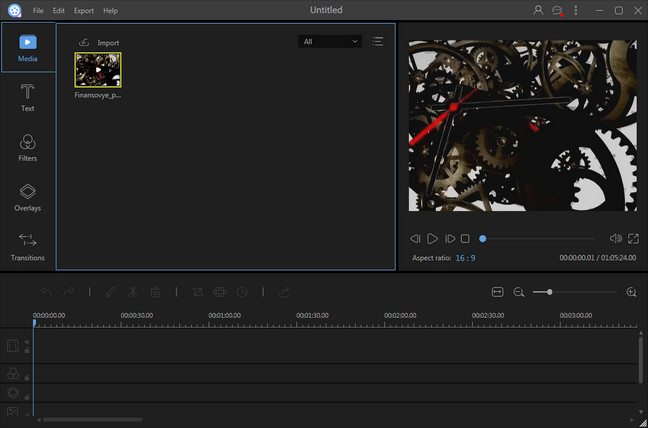Play the preview video
The height and width of the screenshot is (428, 648).
coord(432,239)
